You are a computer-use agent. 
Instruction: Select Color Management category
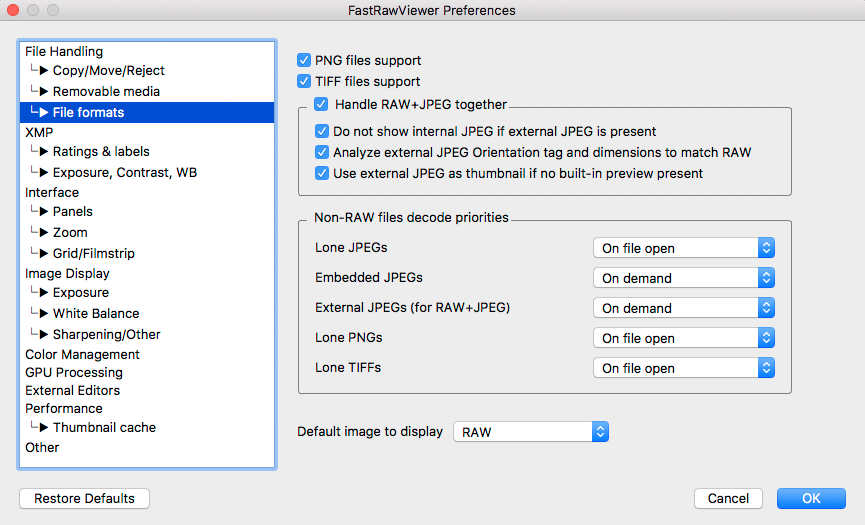click(x=82, y=354)
